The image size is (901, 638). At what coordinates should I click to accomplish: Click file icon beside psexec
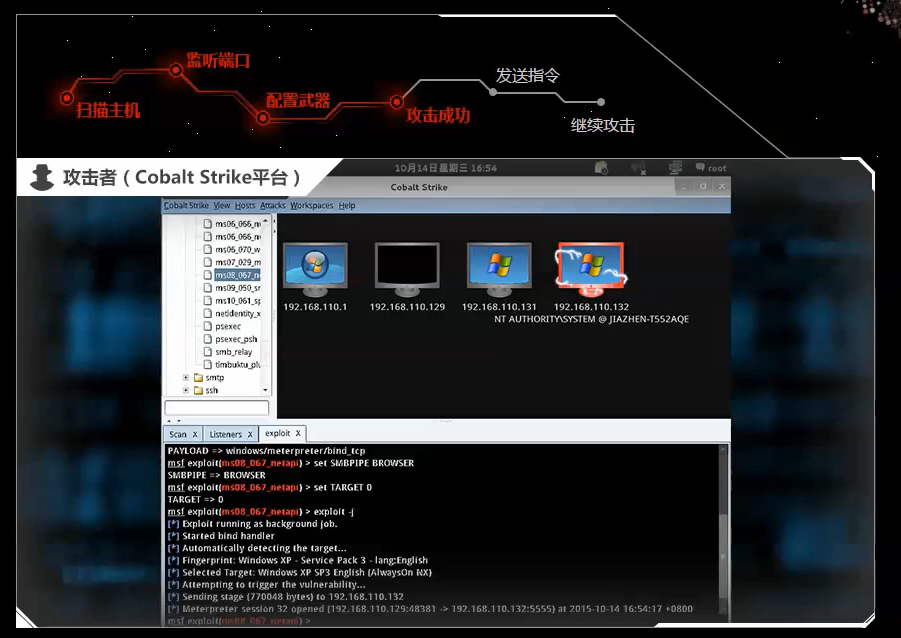tap(208, 326)
